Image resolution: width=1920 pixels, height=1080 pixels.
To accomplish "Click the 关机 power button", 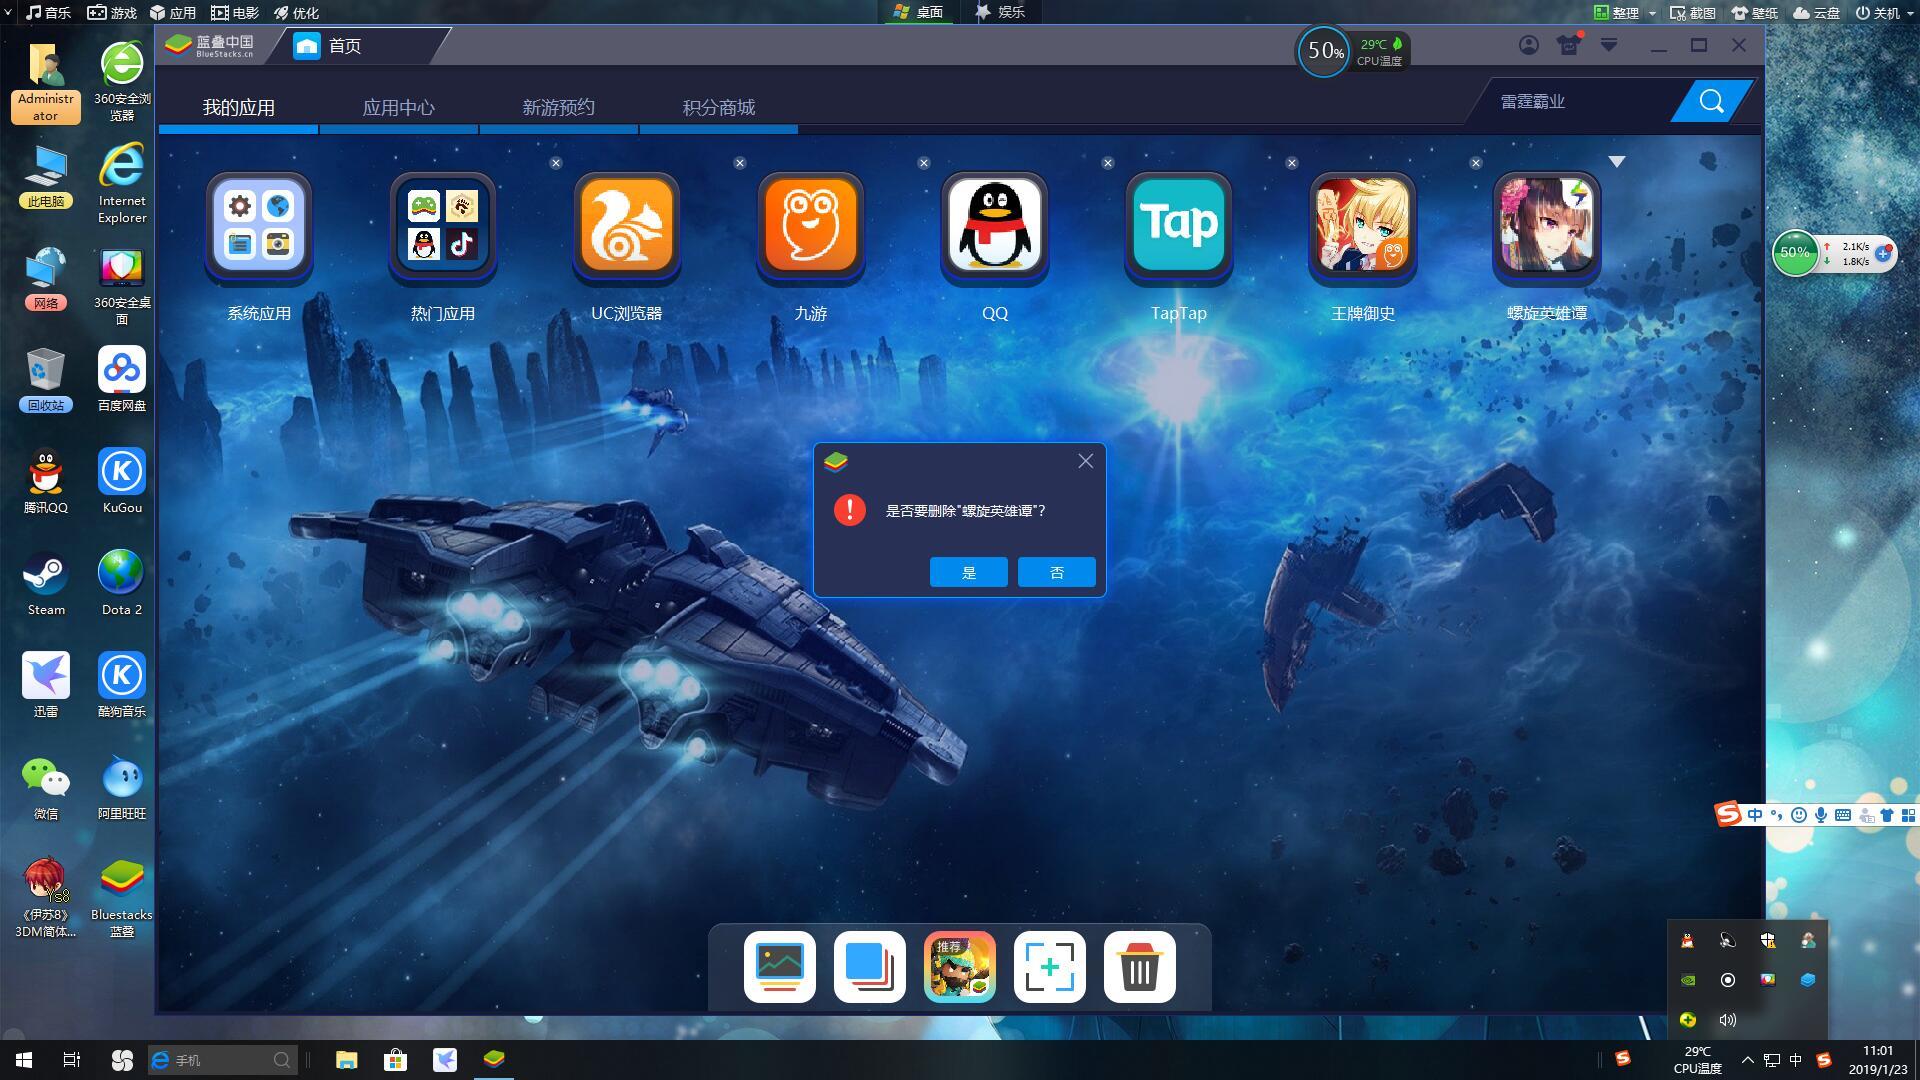I will pyautogui.click(x=1878, y=13).
